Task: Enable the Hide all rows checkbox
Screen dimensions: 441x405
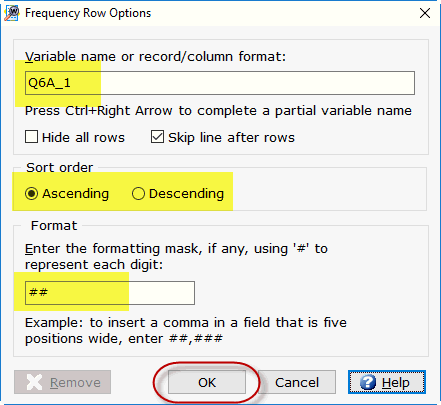Action: click(x=31, y=137)
